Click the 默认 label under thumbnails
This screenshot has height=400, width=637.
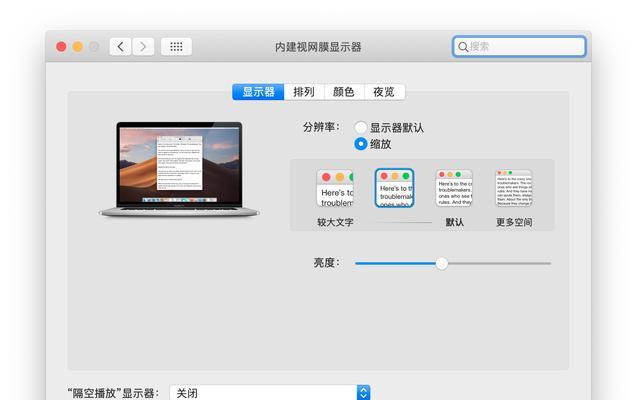[x=454, y=222]
